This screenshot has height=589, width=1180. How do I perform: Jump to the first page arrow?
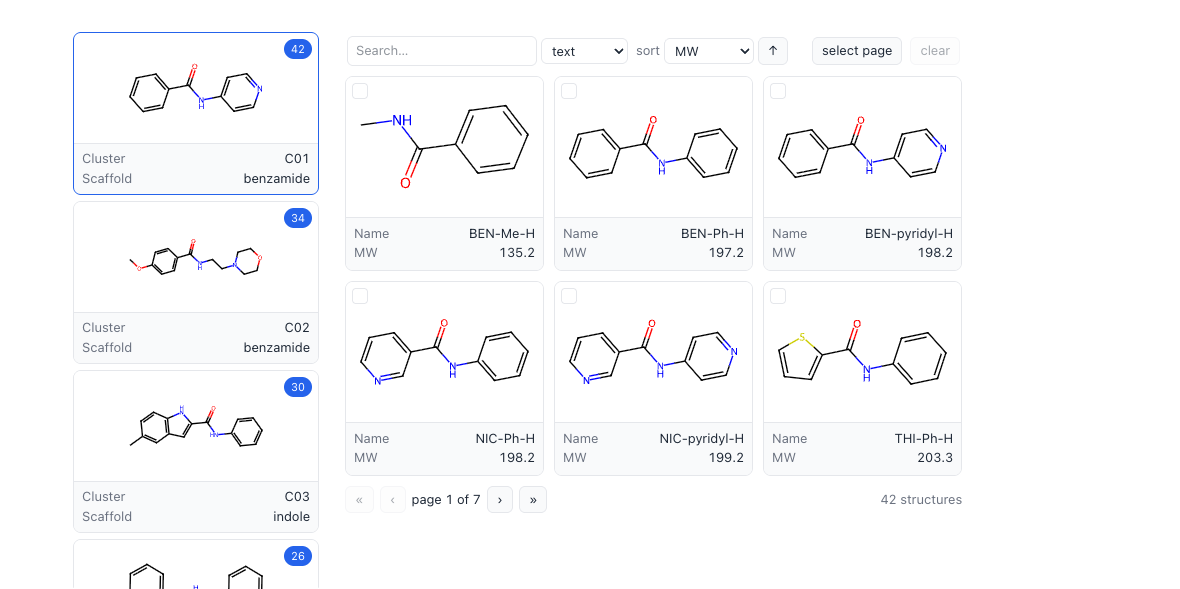pos(360,499)
